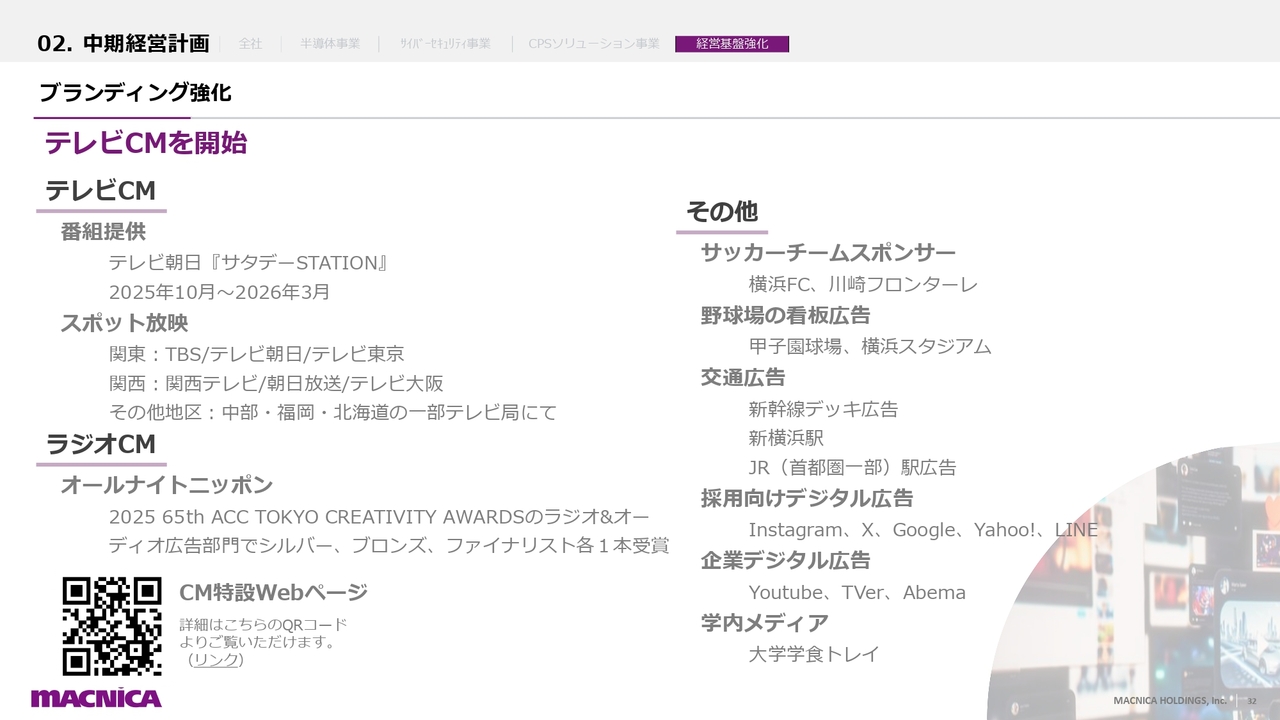The height and width of the screenshot is (720, 1280).
Task: Select the CPSソリューション事業 tab
Action: pyautogui.click(x=594, y=44)
